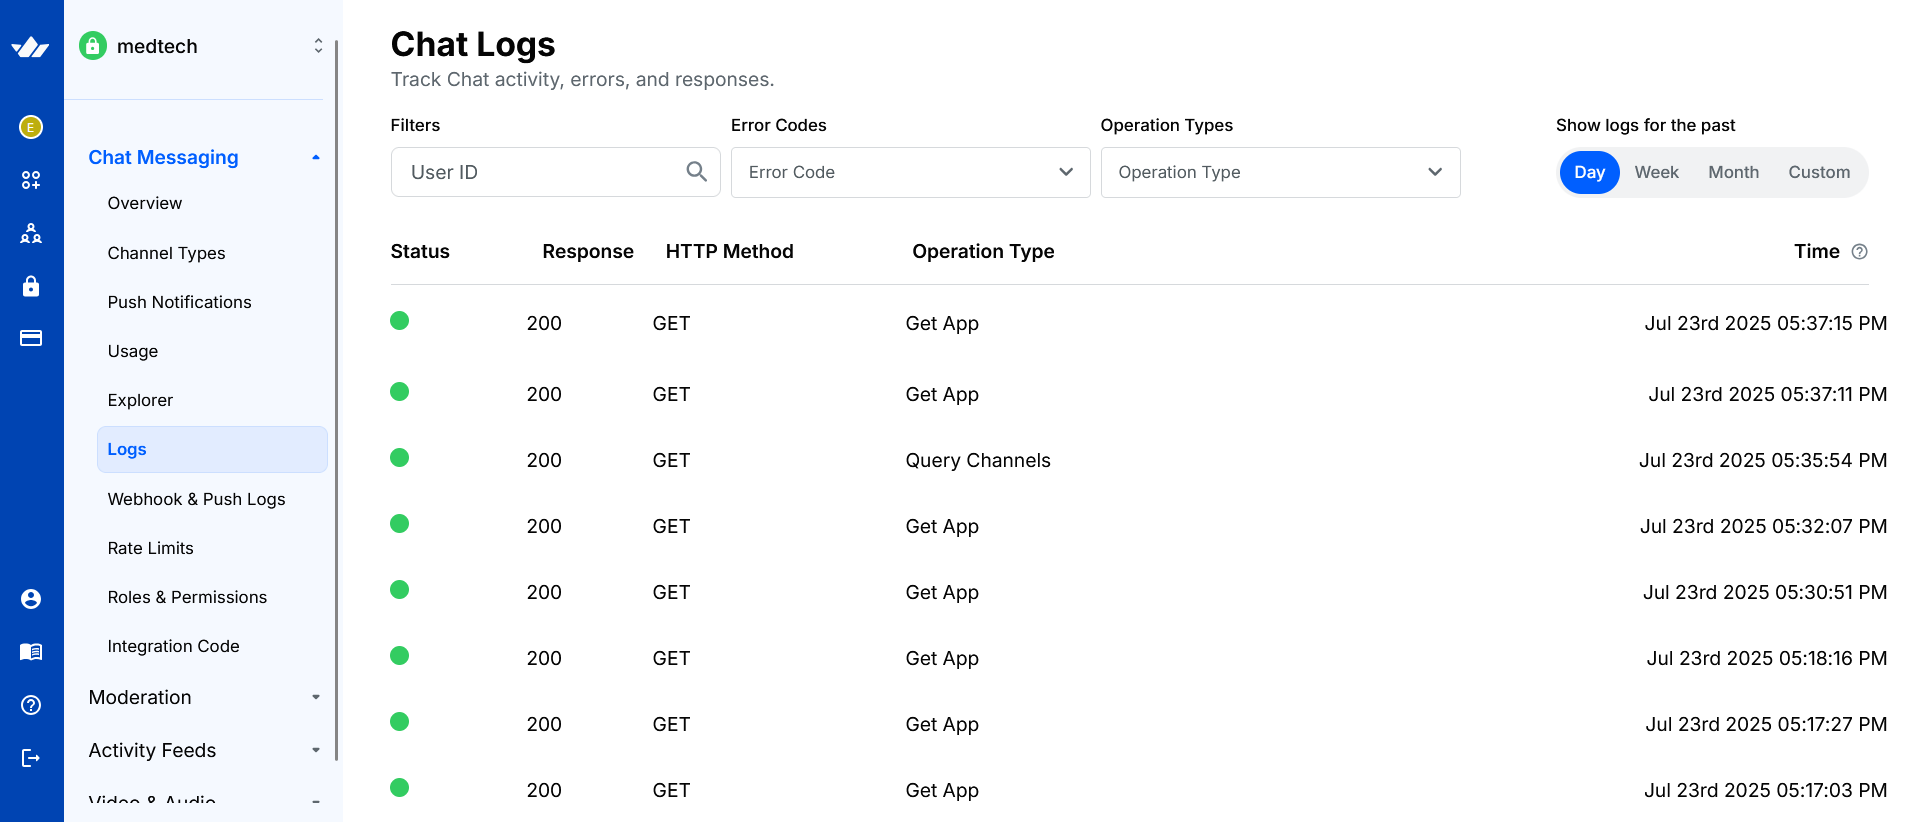Open the organization members icon

[x=31, y=234]
